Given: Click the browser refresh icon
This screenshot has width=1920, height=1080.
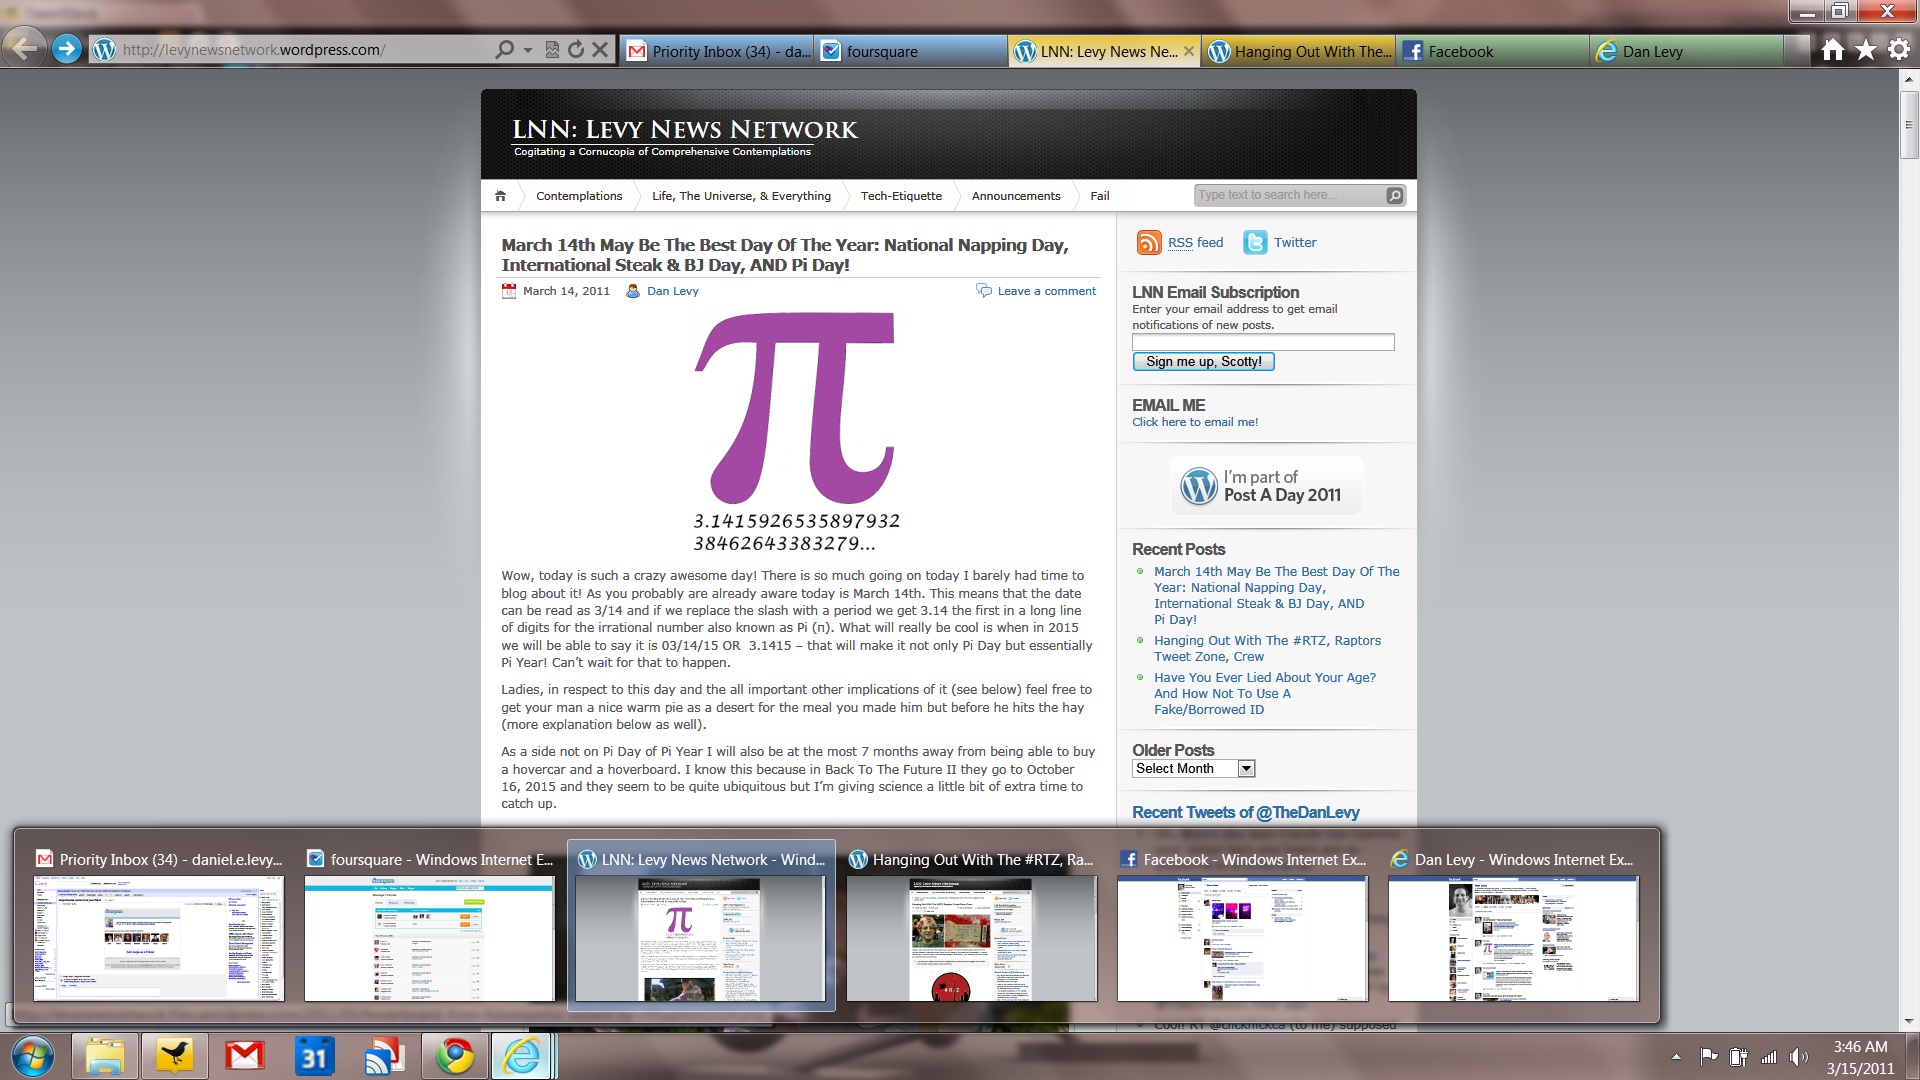Looking at the screenshot, I should pos(576,49).
